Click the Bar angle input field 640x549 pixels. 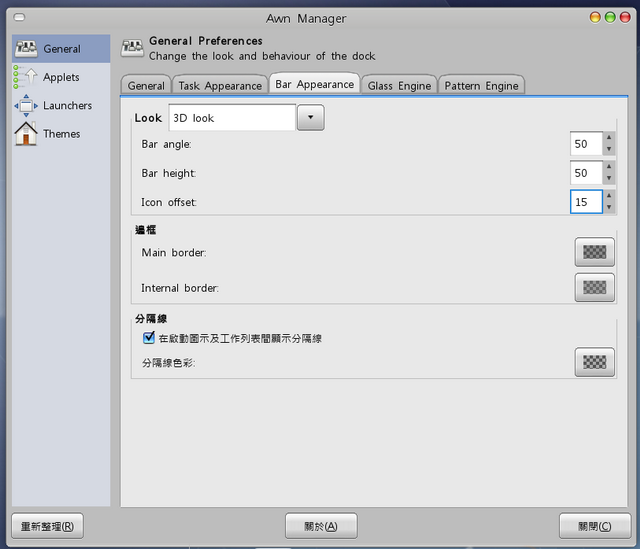click(586, 144)
